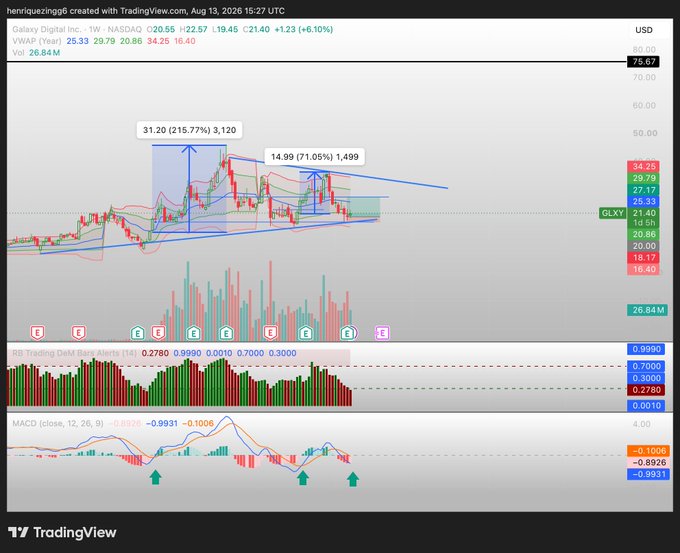Click the +1.23 (+6.10%) change value

pos(304,29)
